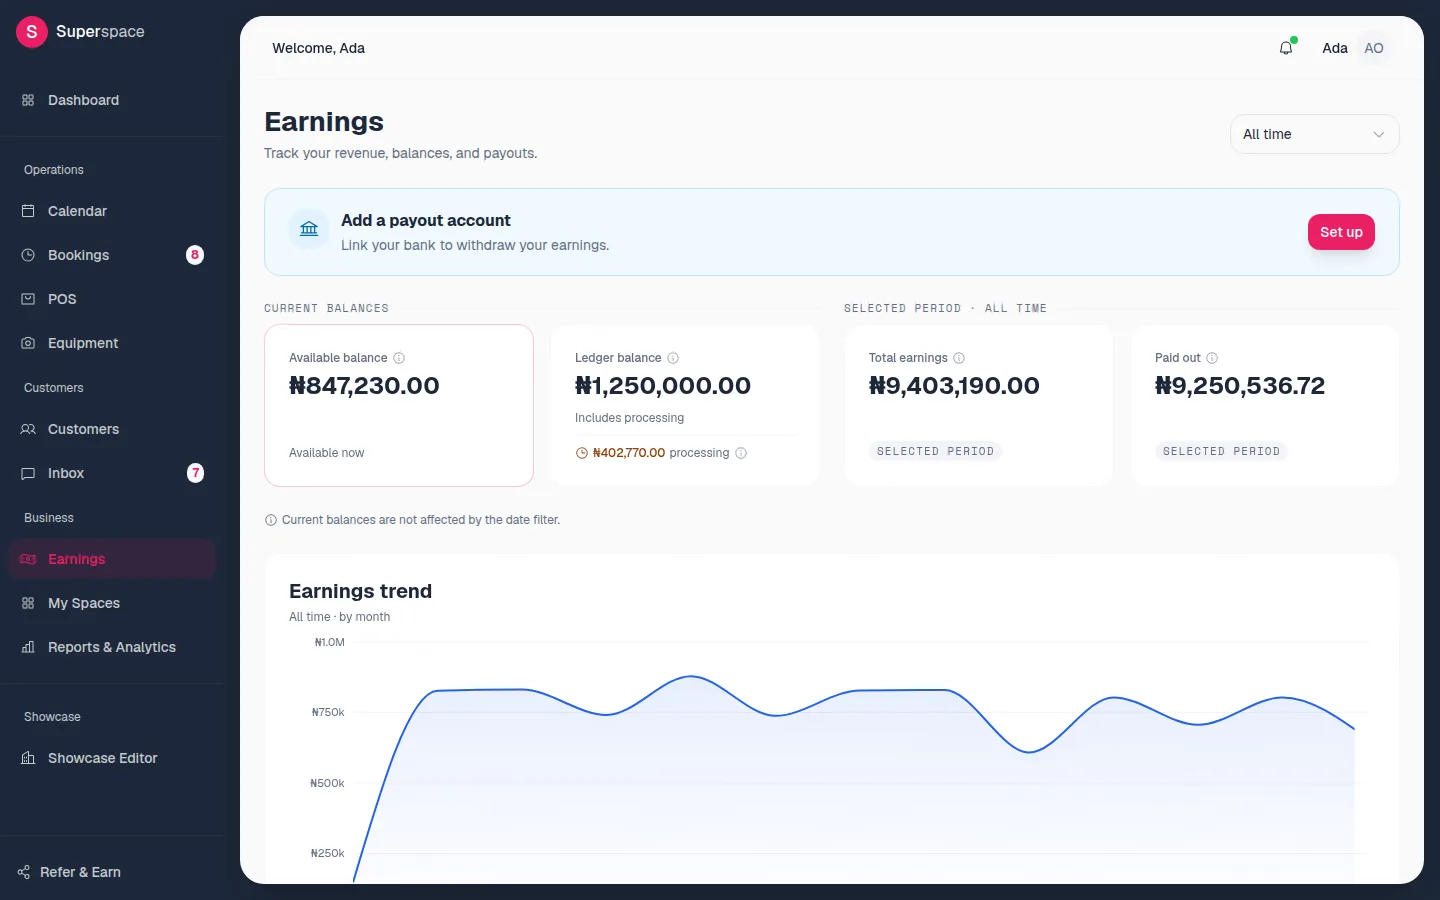Click the Earnings trend heading

click(x=360, y=591)
